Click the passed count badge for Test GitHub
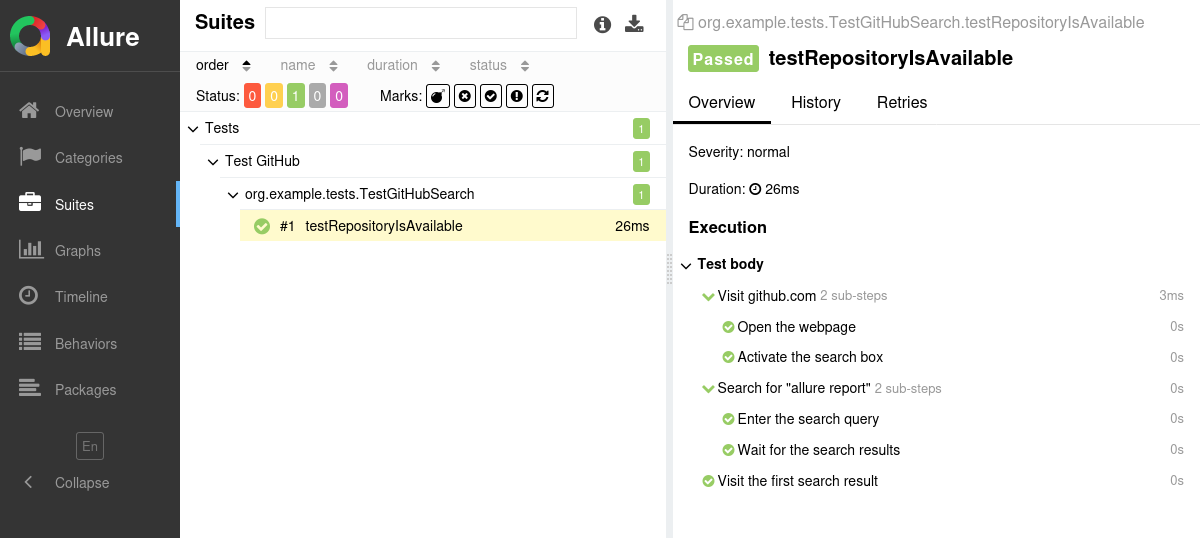 tap(641, 161)
